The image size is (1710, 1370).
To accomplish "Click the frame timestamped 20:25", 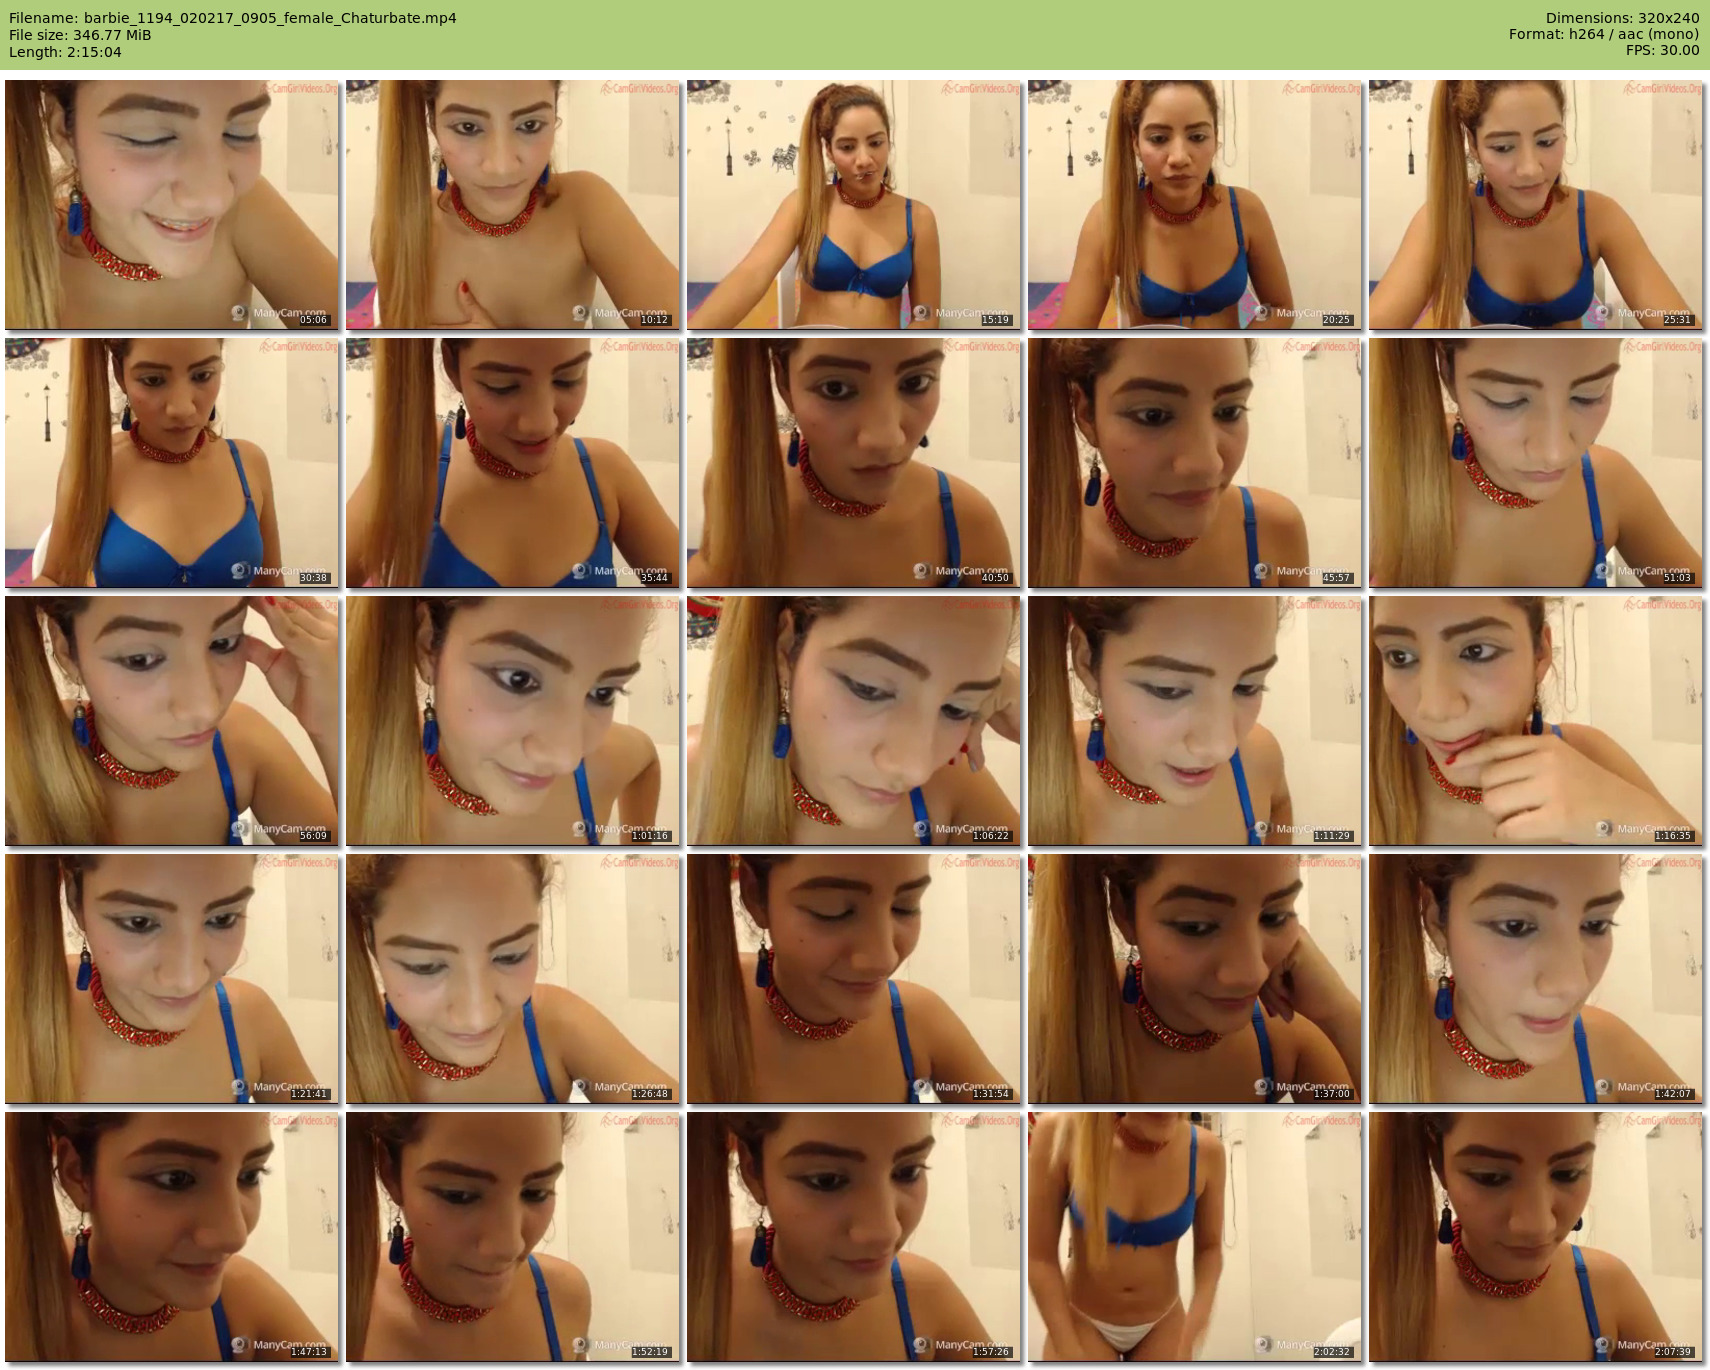I will (1195, 205).
